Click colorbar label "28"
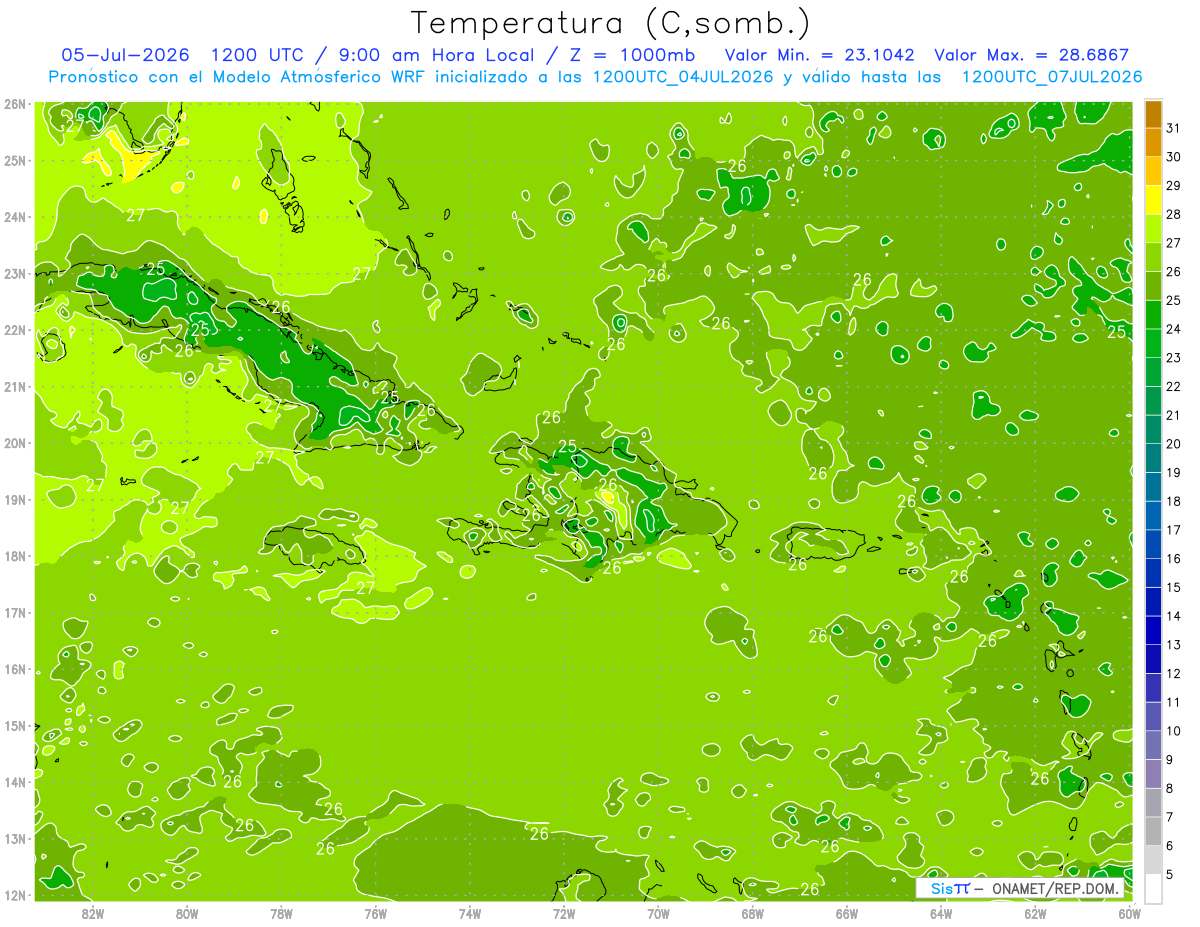This screenshot has height=927, width=1200. (x=1174, y=214)
